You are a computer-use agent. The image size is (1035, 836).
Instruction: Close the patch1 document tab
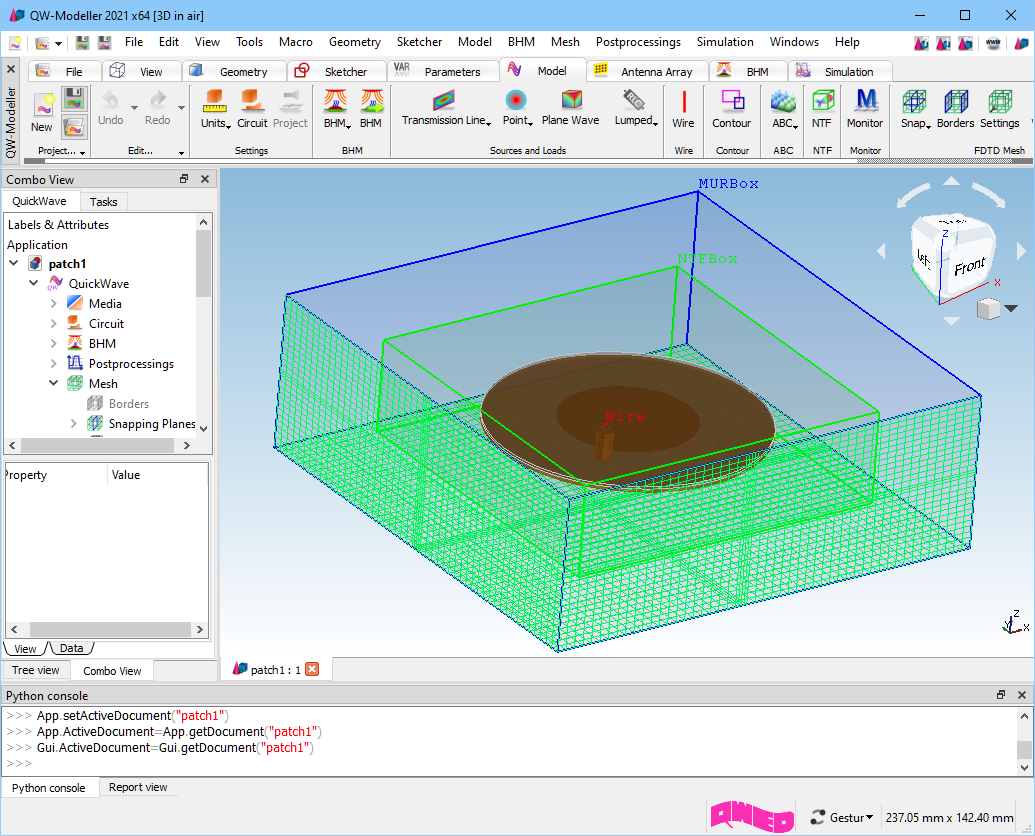pos(312,669)
